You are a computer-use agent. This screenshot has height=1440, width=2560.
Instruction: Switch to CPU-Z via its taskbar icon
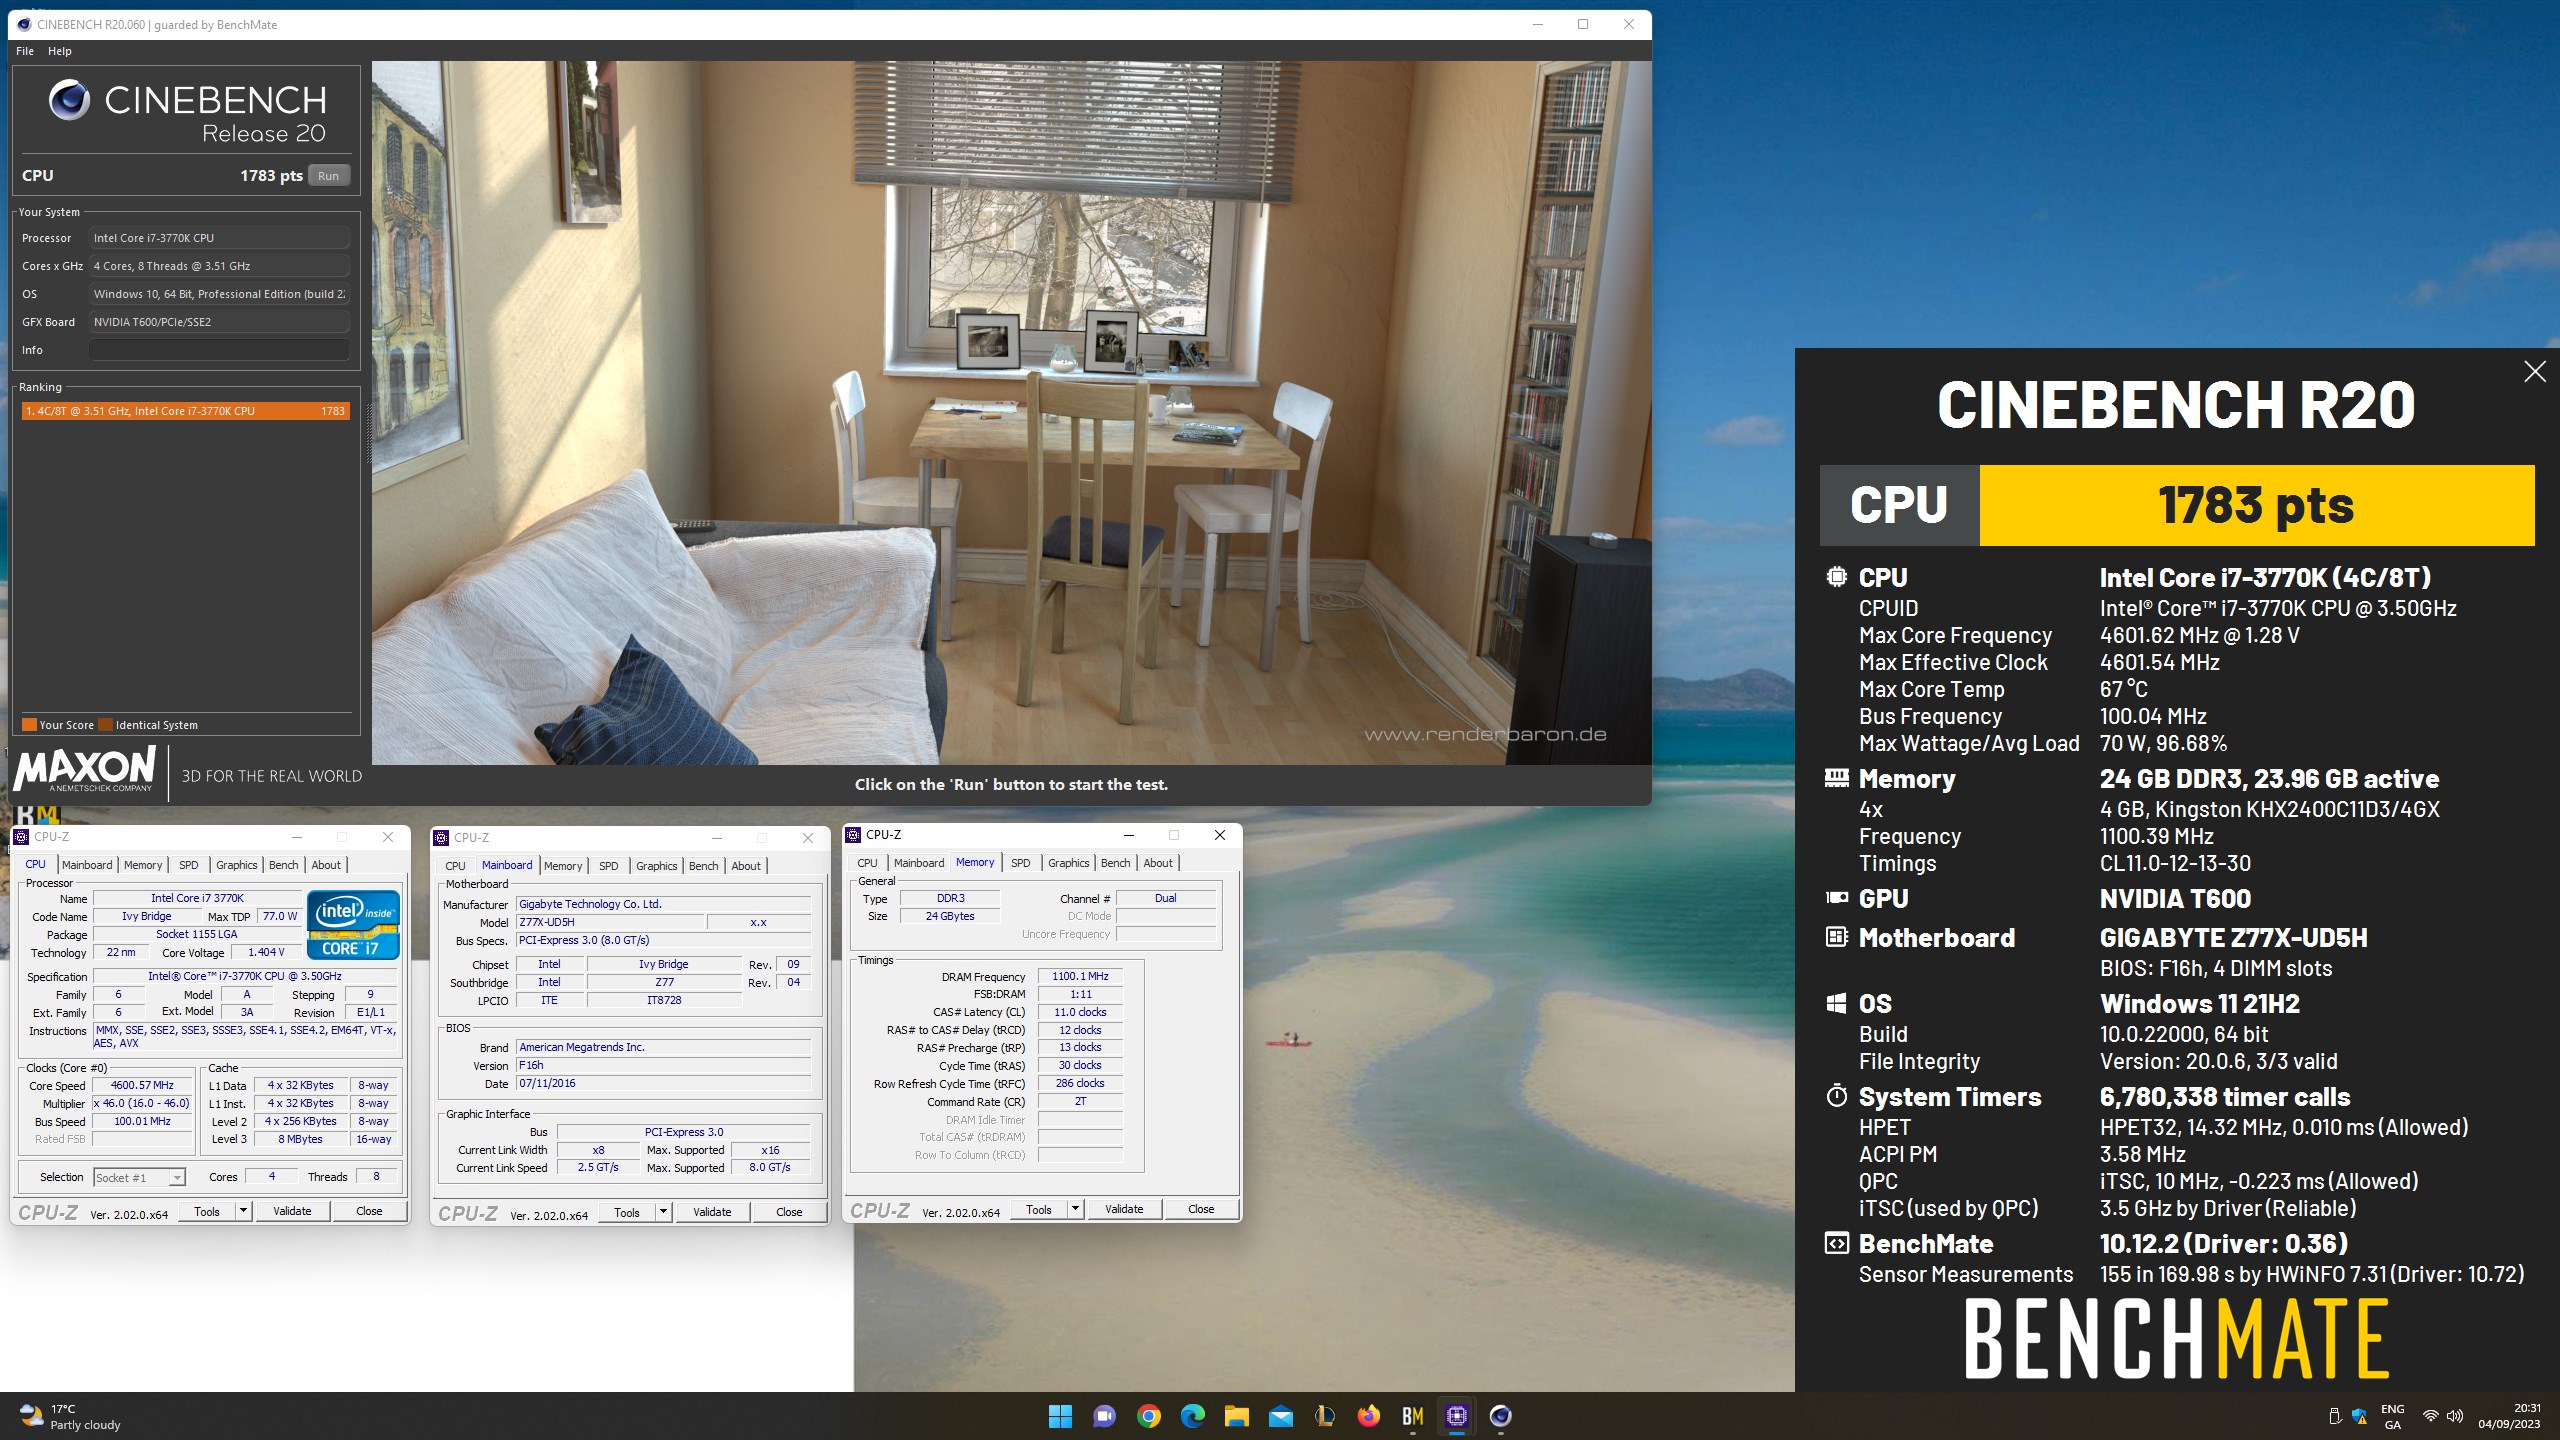coord(1456,1415)
